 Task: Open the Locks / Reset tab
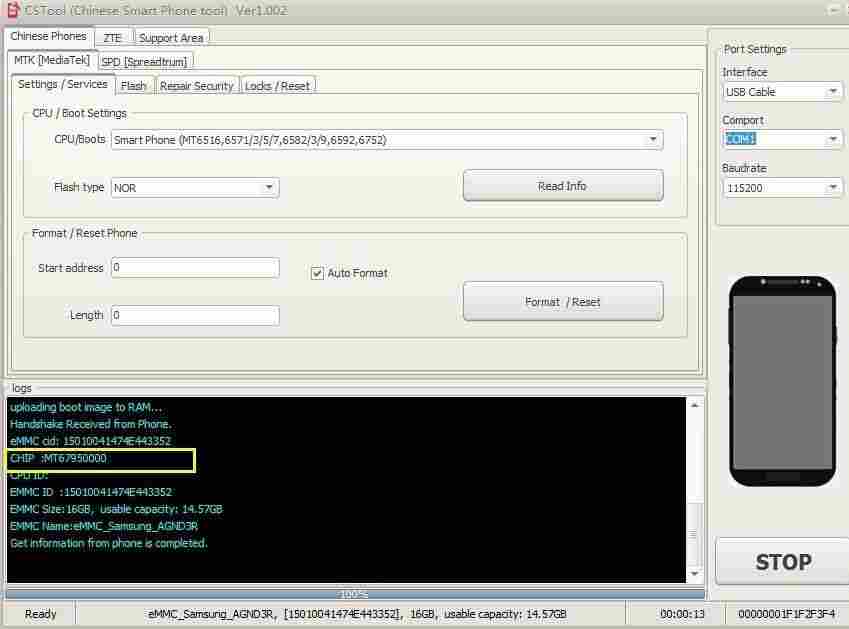(x=277, y=86)
